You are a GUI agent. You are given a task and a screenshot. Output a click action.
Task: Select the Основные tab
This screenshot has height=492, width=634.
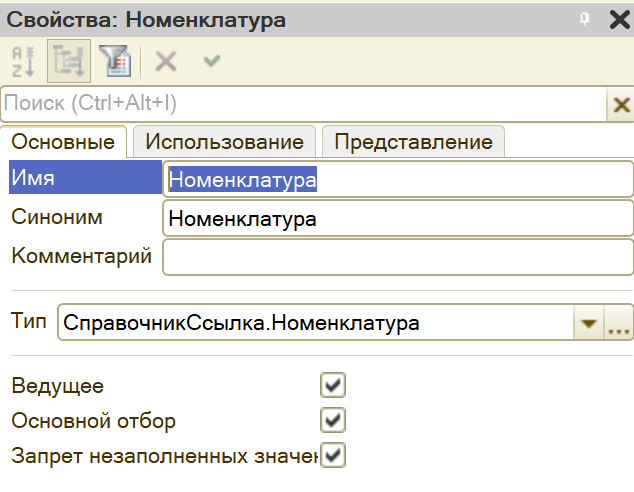click(62, 141)
